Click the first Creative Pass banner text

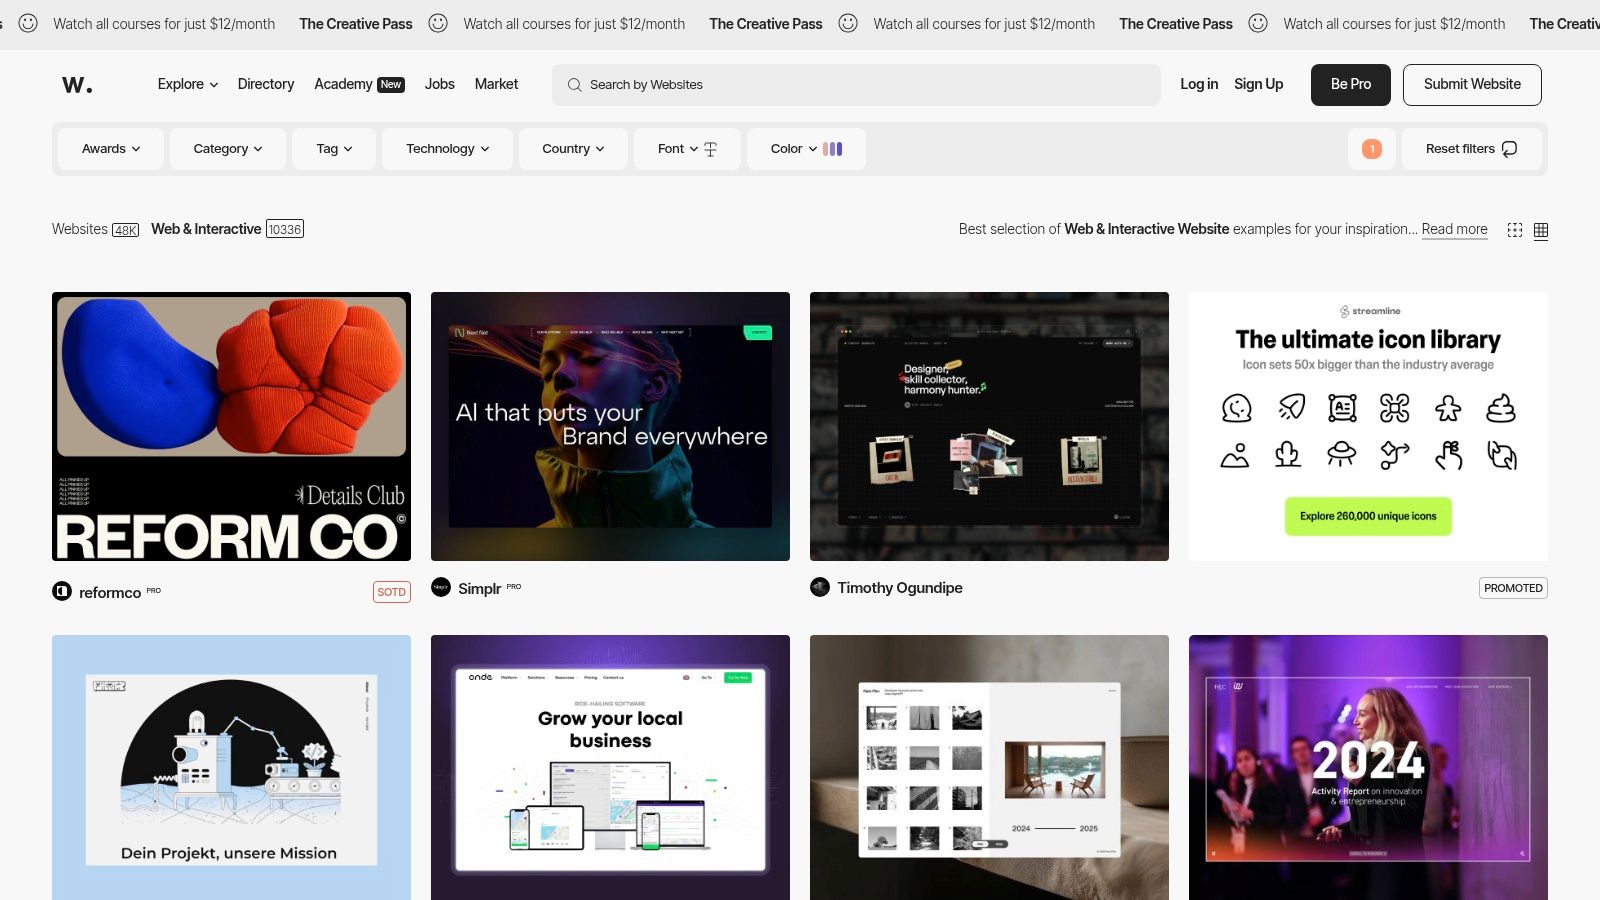pyautogui.click(x=355, y=23)
